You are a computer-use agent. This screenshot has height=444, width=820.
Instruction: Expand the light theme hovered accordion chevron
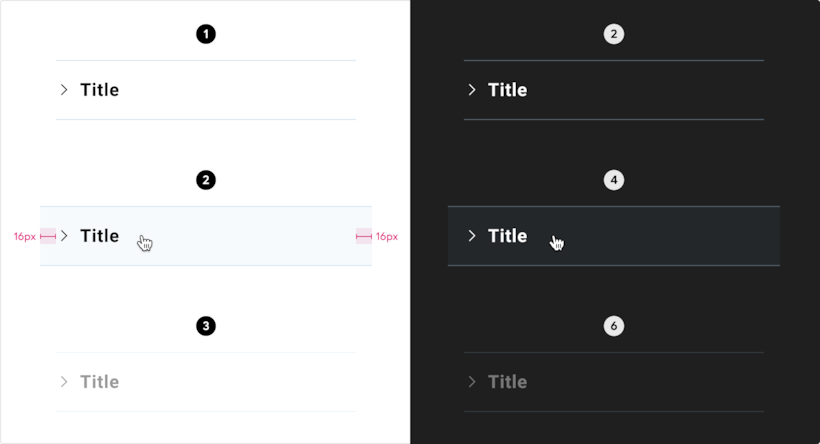coord(64,236)
